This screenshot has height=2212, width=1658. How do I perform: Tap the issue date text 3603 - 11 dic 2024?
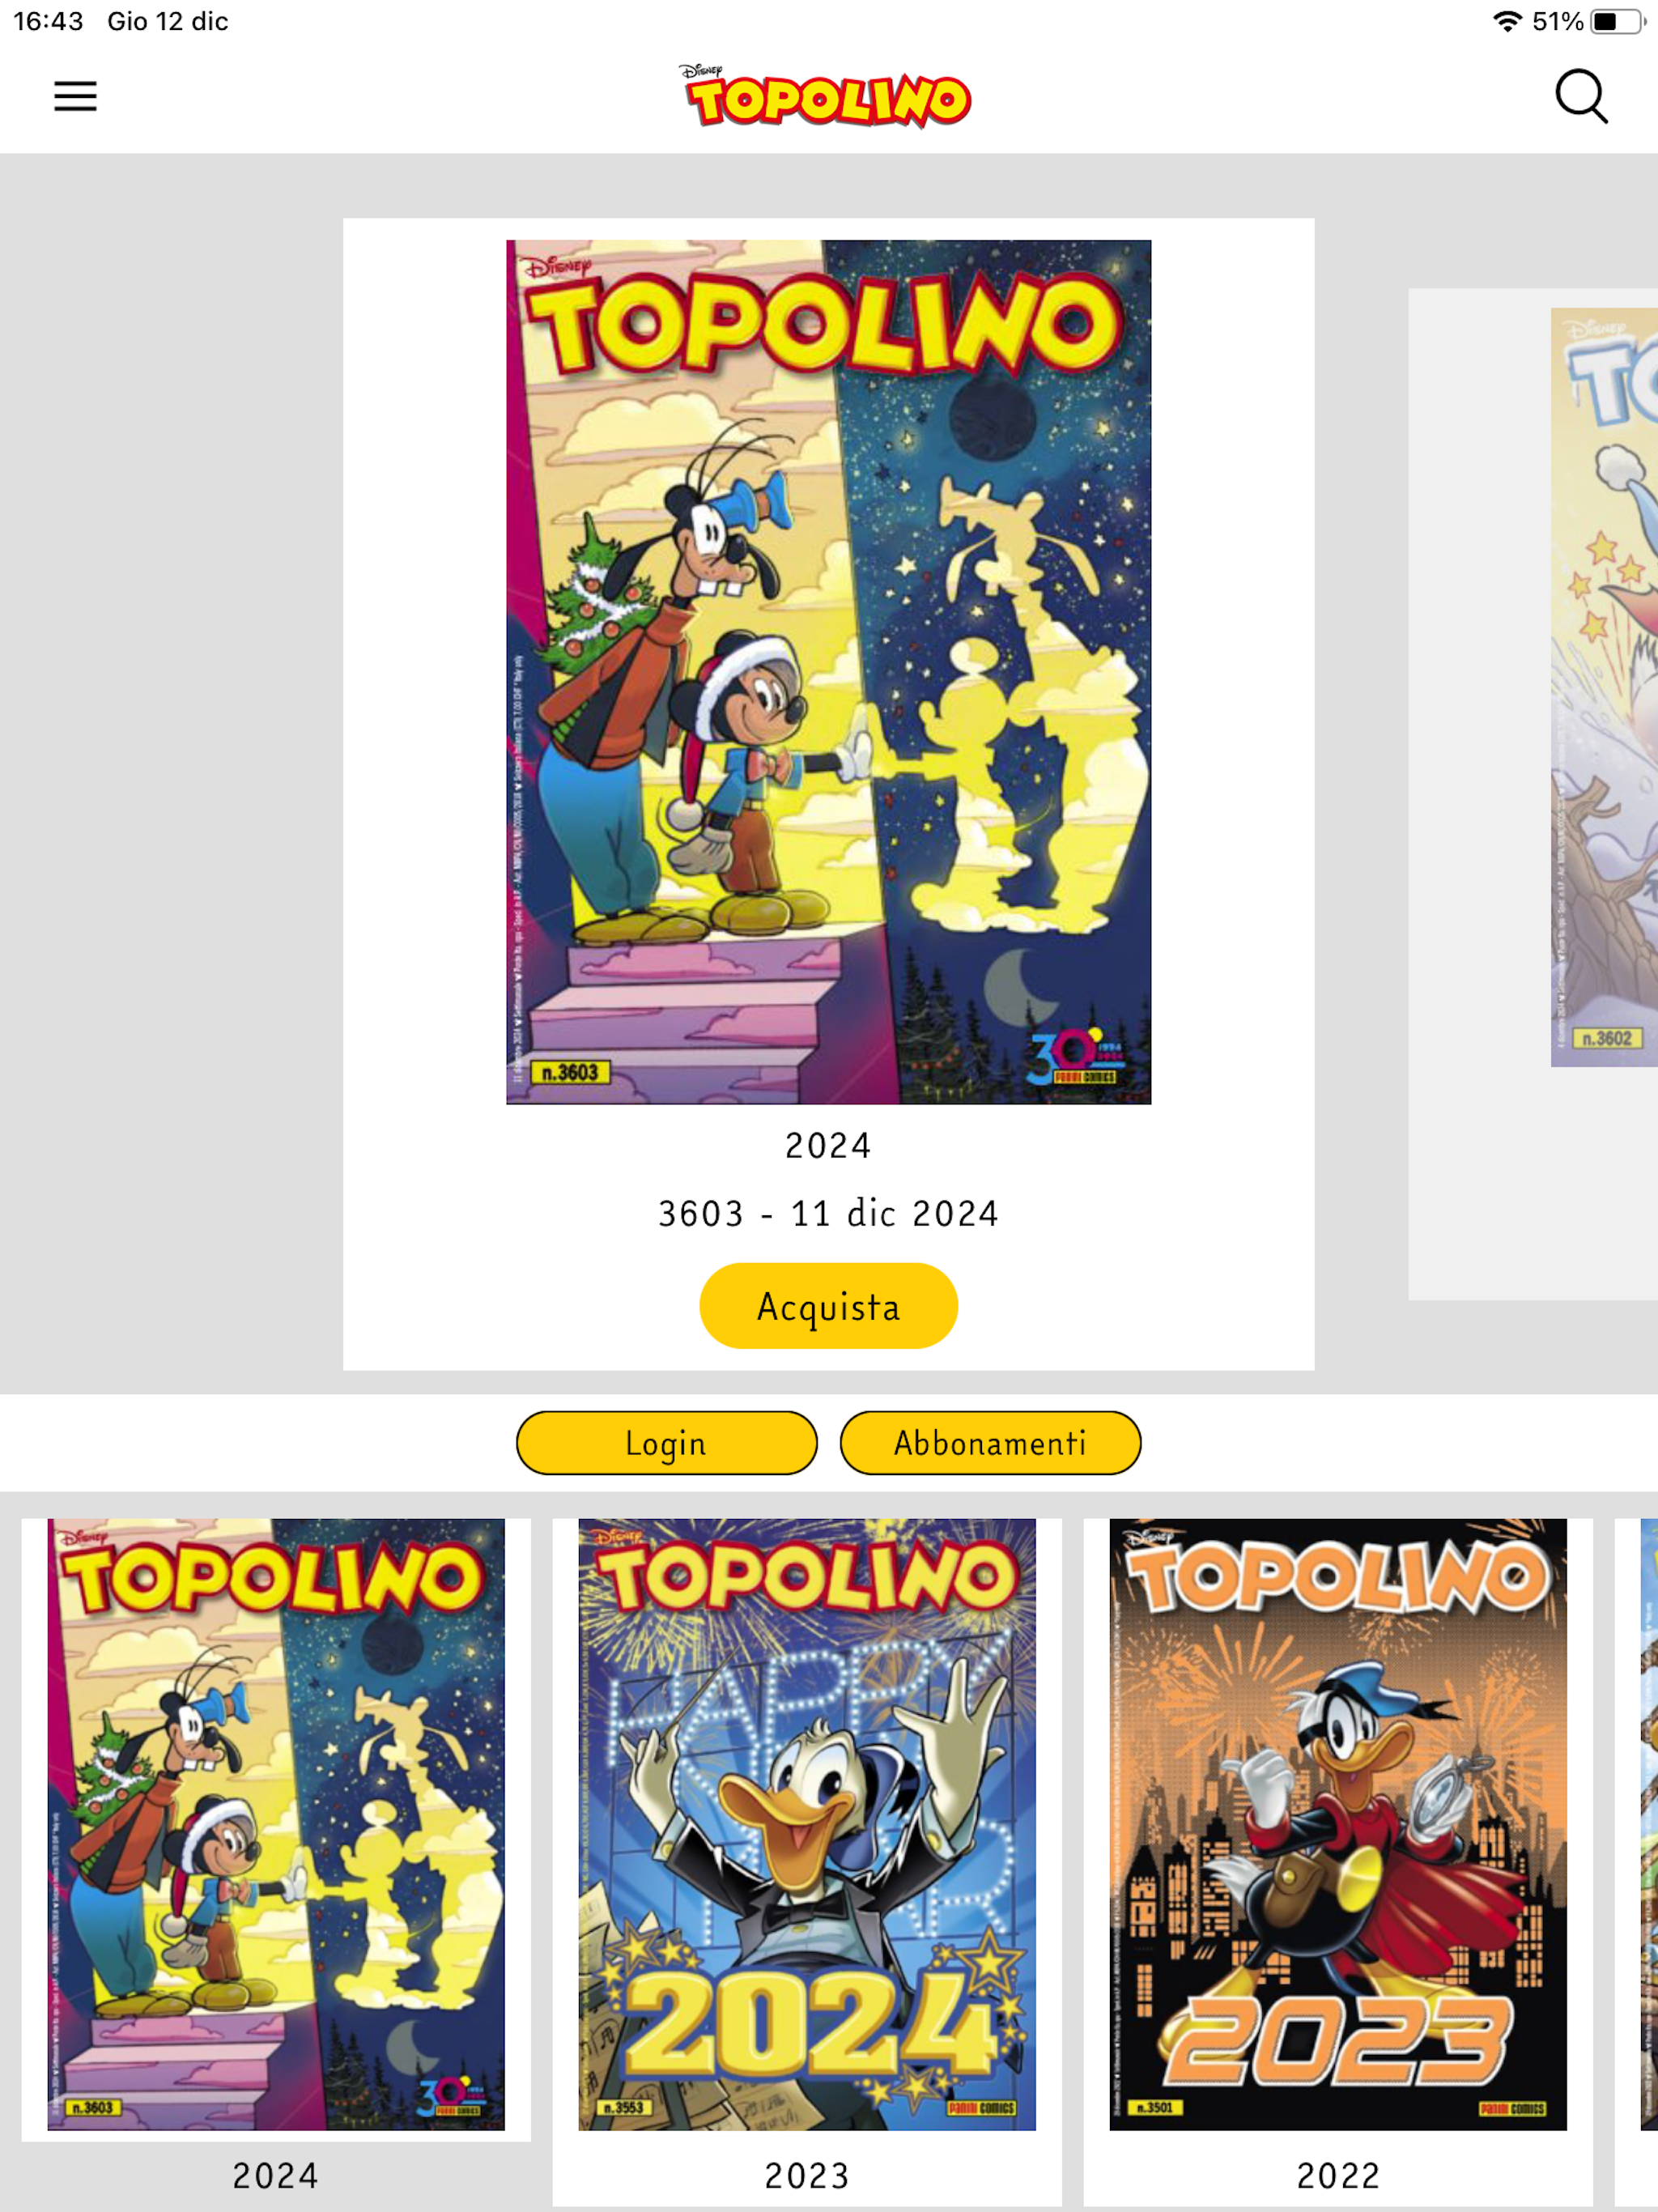click(x=828, y=1213)
